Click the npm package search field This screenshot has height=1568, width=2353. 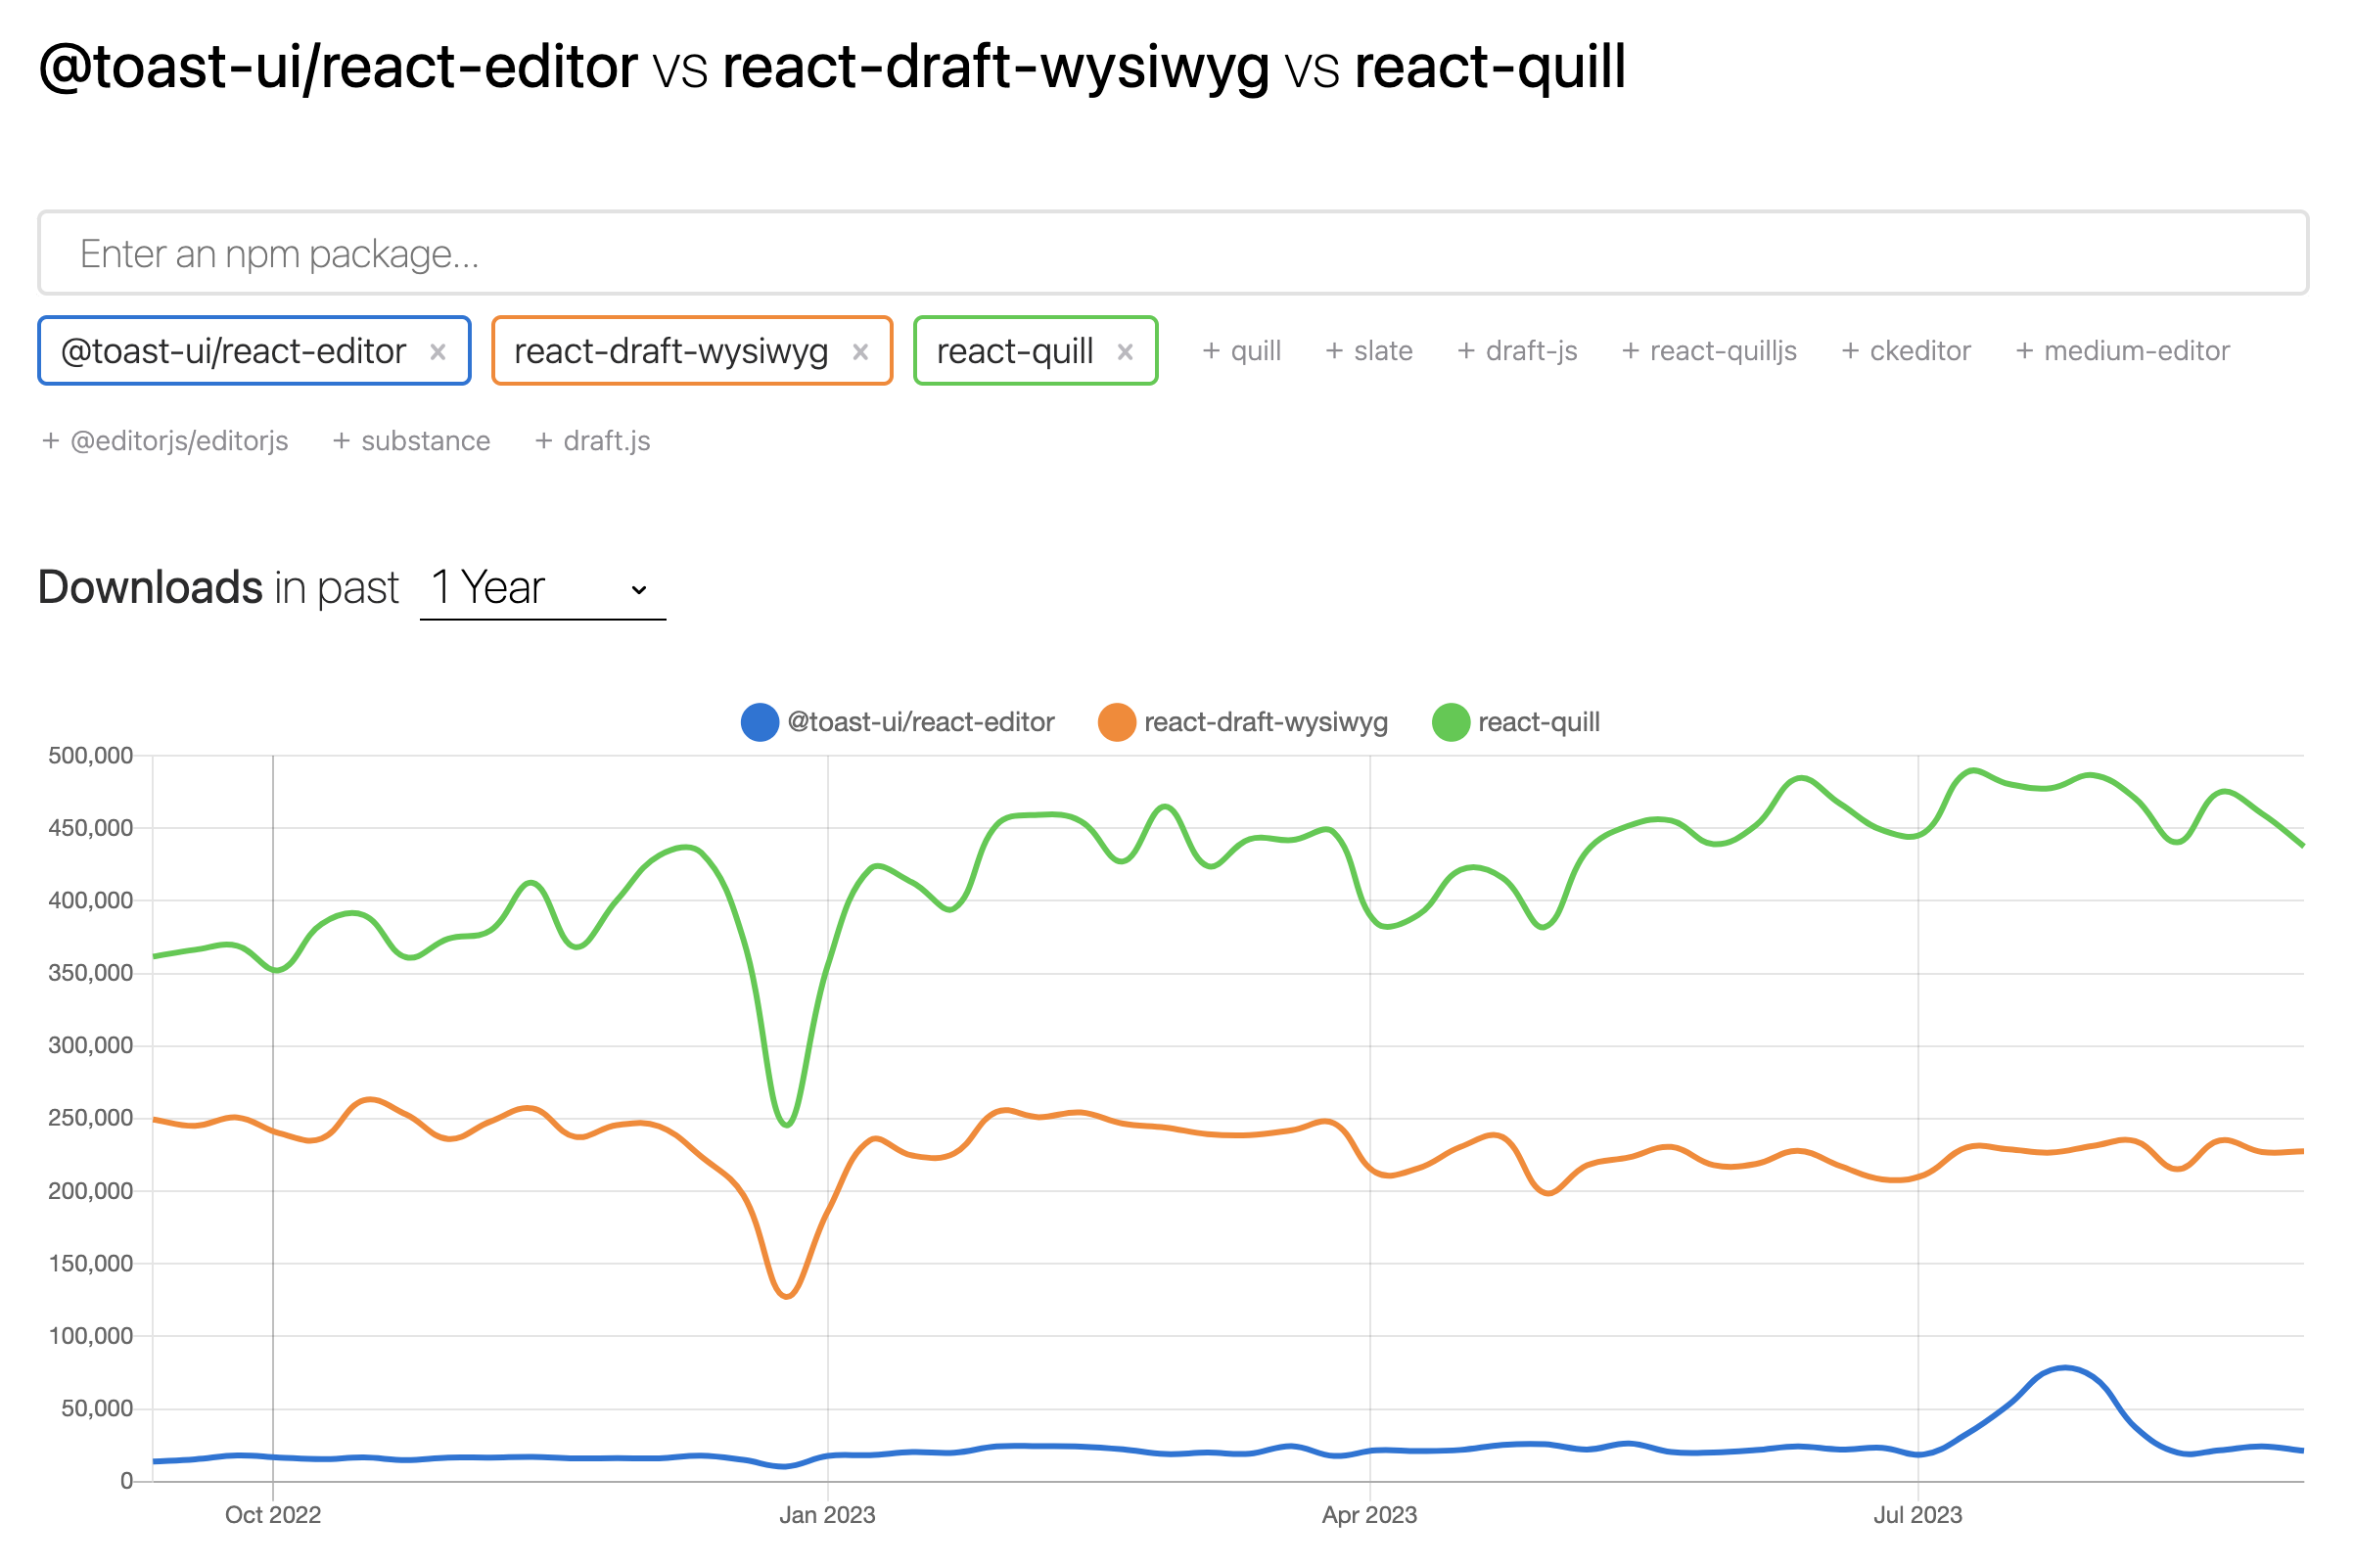pos(1176,253)
